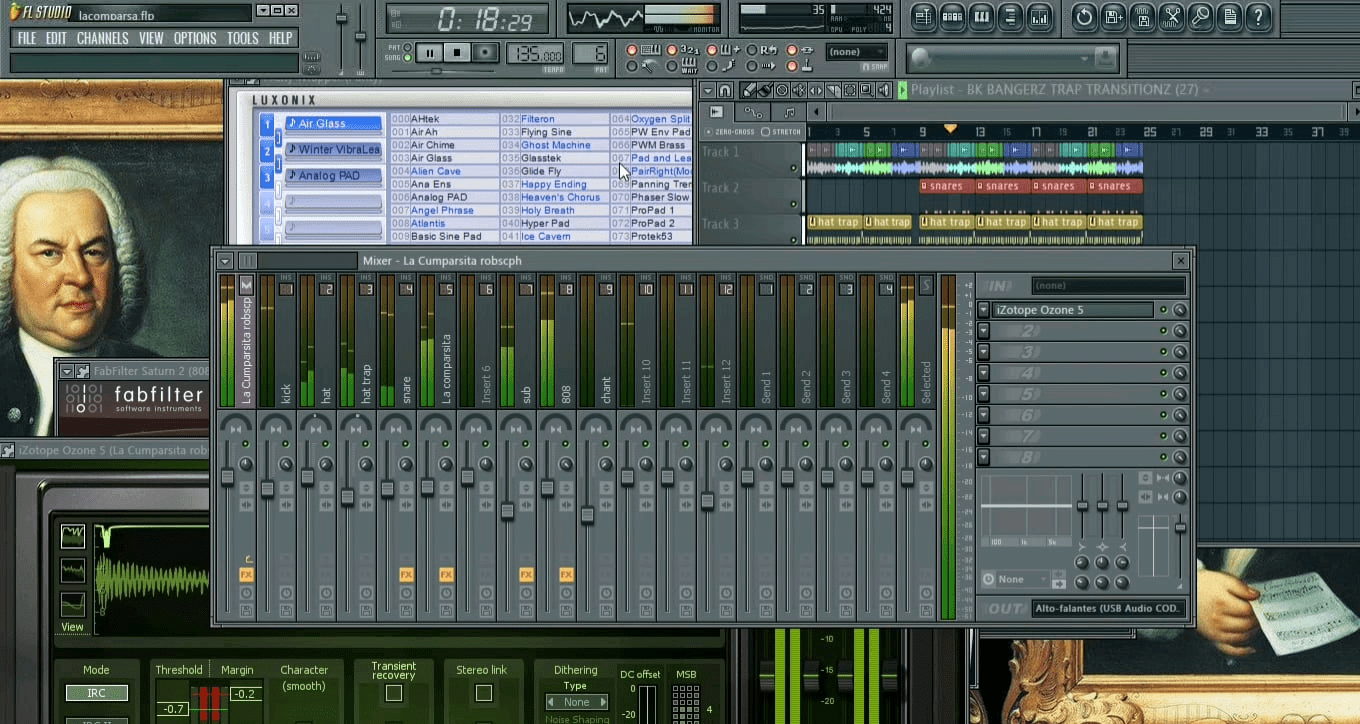1360x724 pixels.
Task: Toggle the Playlist snap magnet icon
Action: (726, 90)
